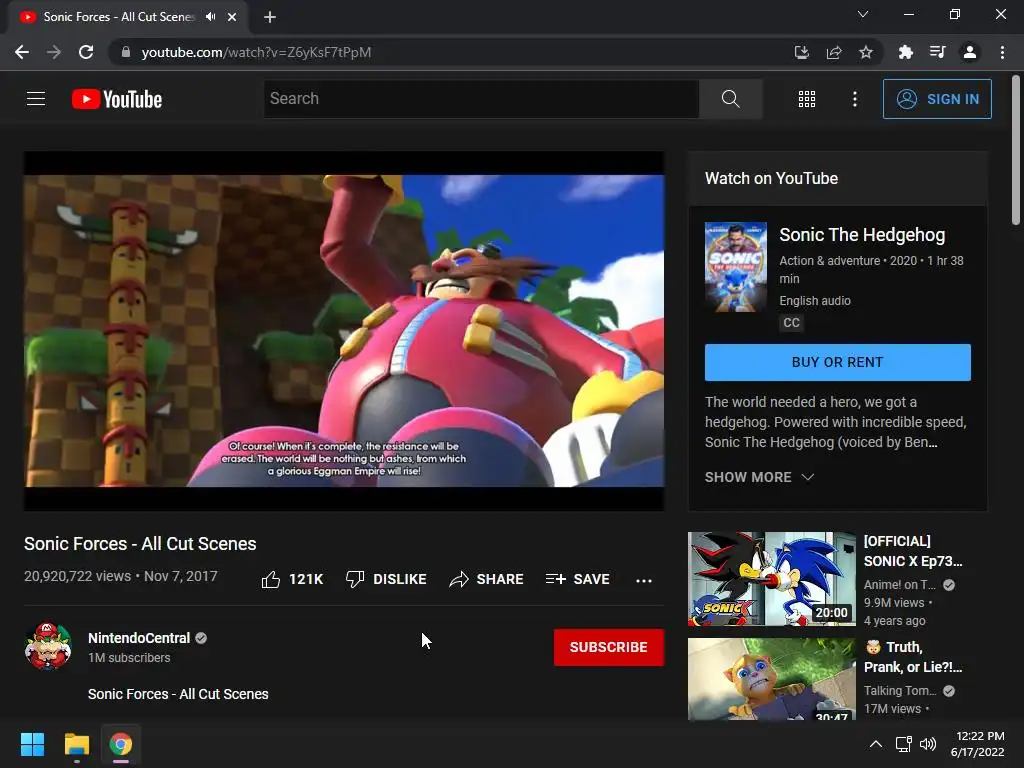View site information lock icon
Screen dimensions: 1024x768
pyautogui.click(x=125, y=52)
